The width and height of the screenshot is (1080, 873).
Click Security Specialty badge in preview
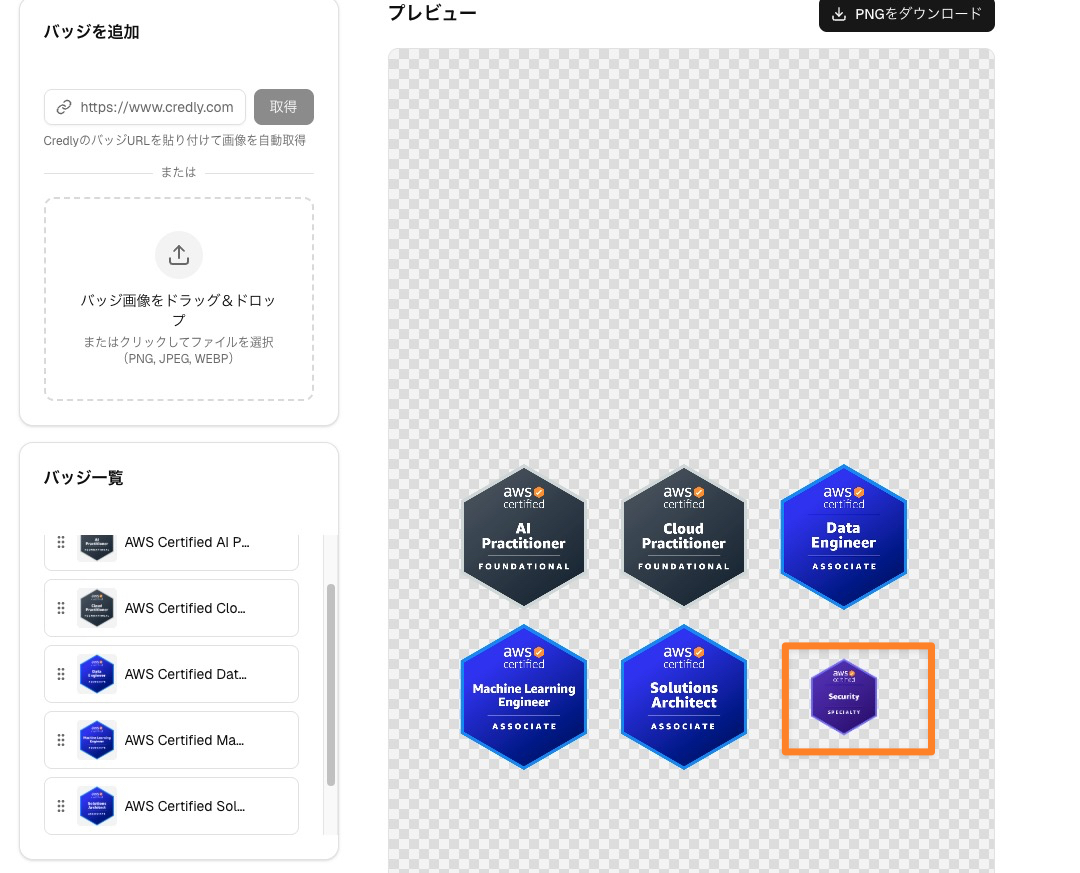844,697
